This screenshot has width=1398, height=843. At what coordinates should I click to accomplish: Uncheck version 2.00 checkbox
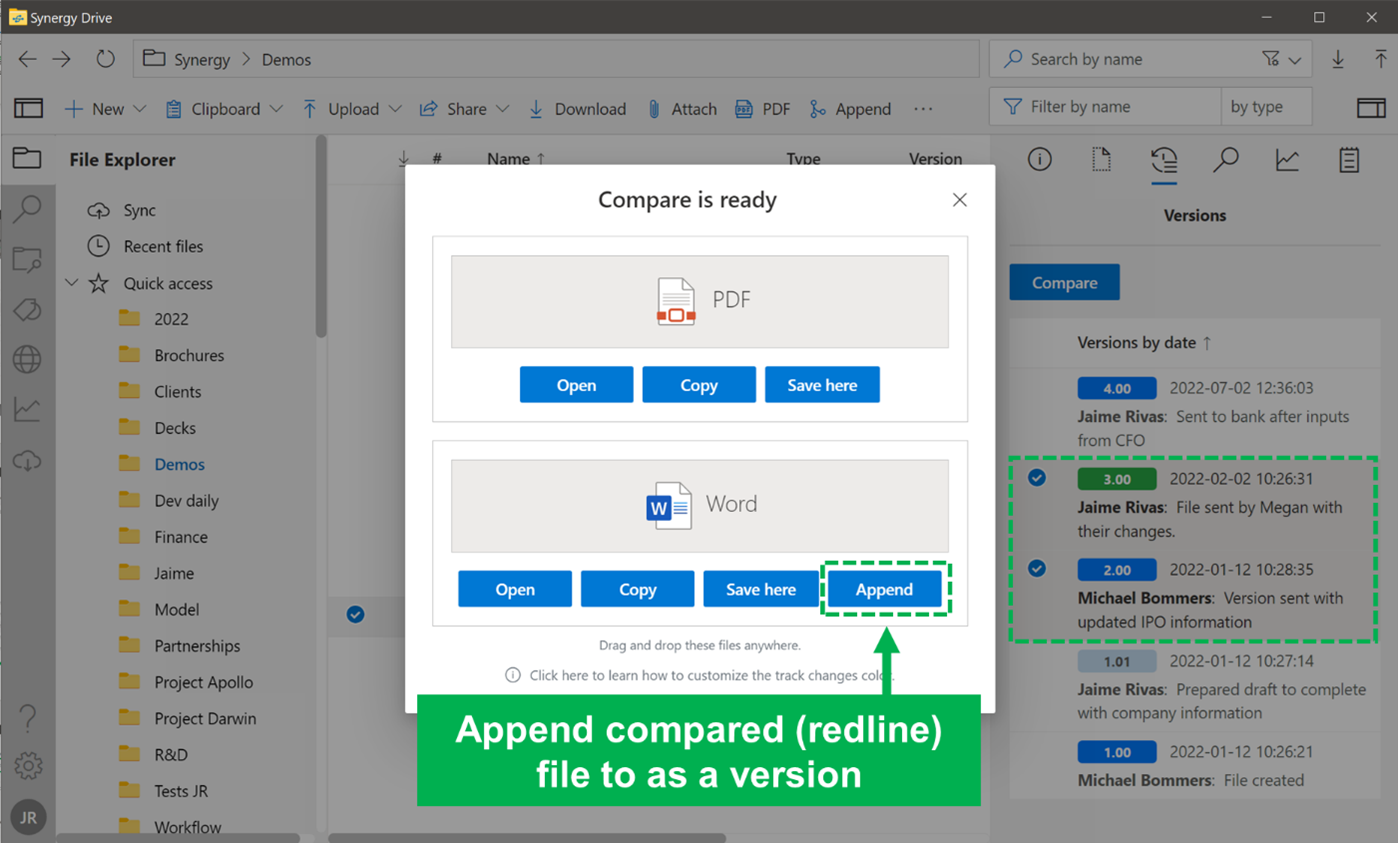pos(1037,569)
